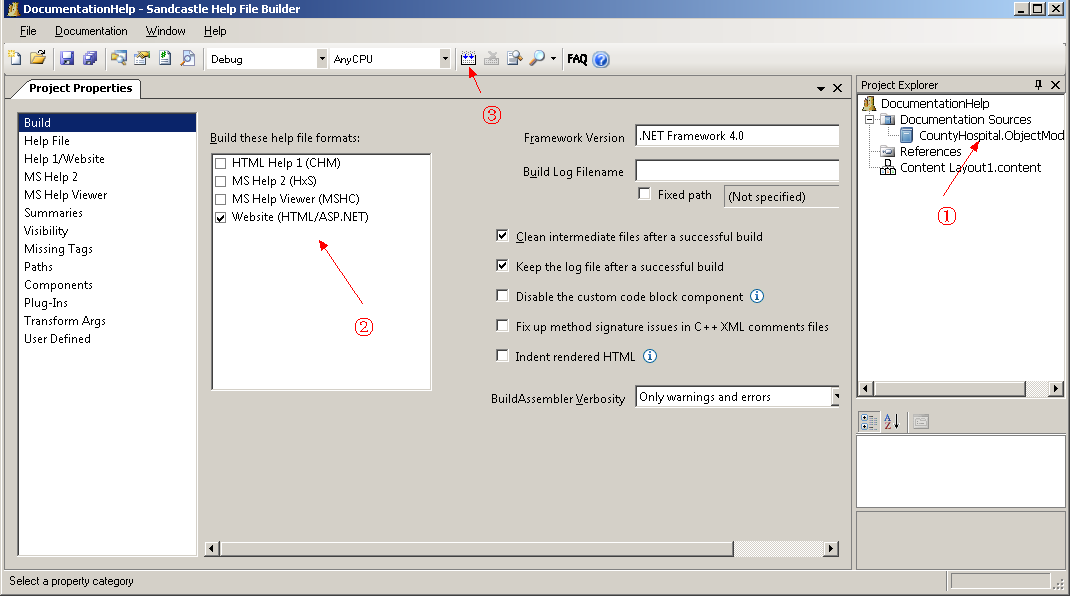
Task: Select CountyHospital.ObjectMod documentation source
Action: pos(991,135)
